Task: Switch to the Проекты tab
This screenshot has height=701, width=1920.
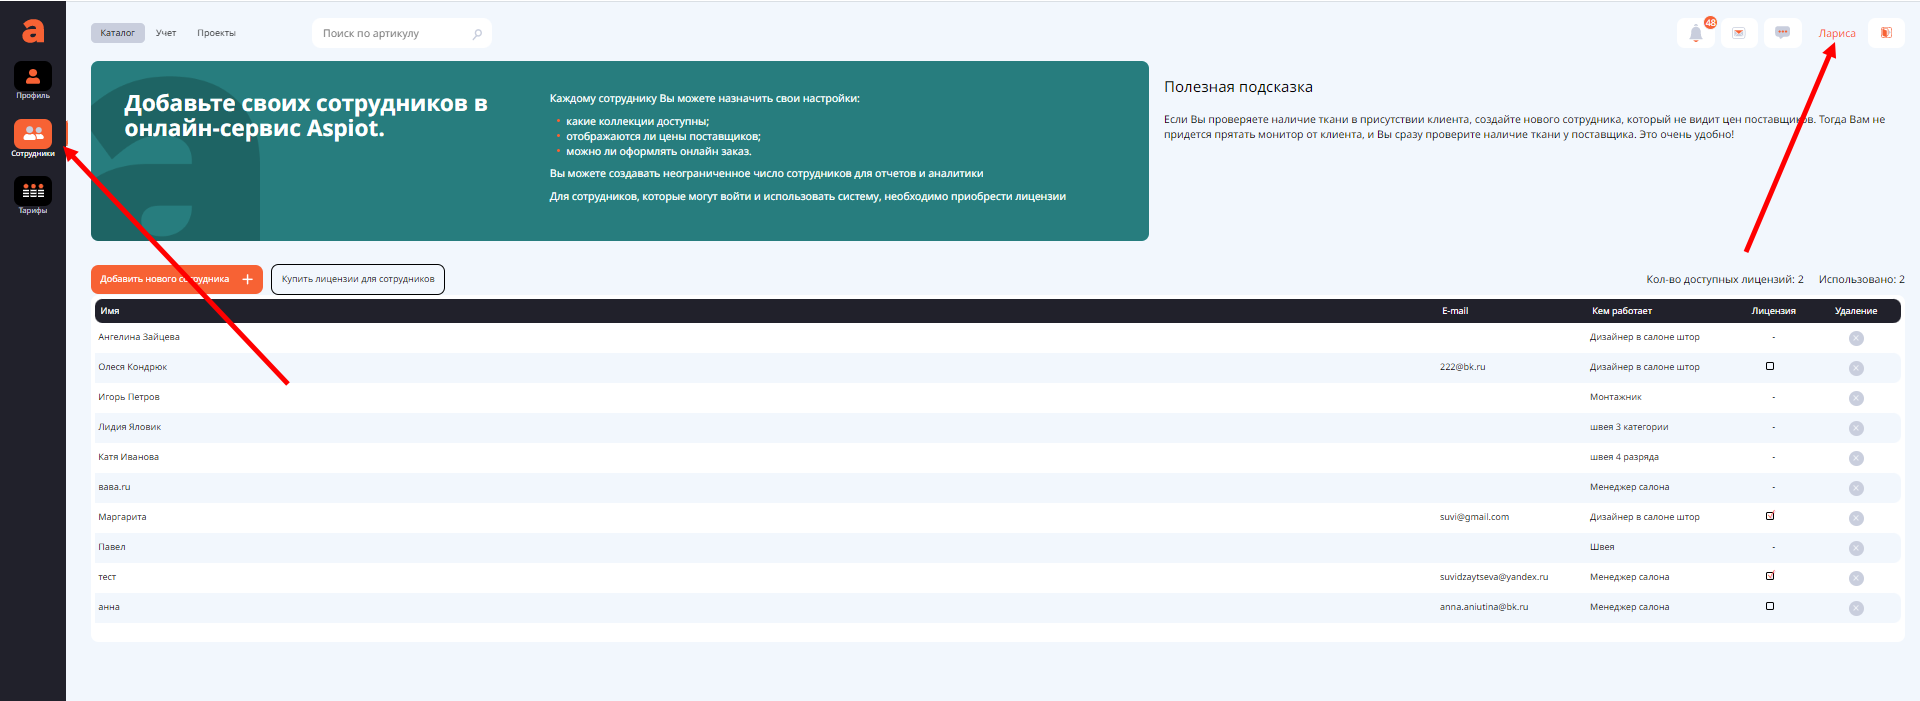Action: click(216, 33)
